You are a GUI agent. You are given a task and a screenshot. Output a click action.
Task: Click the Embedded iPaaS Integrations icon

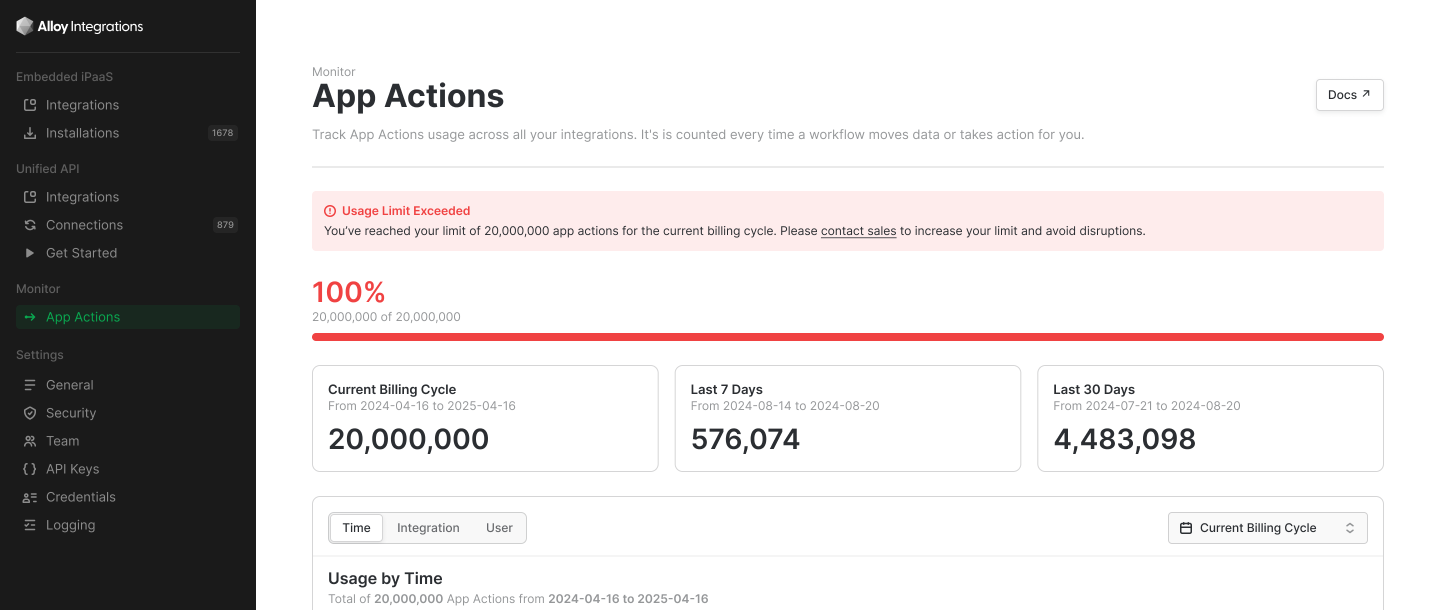click(30, 105)
